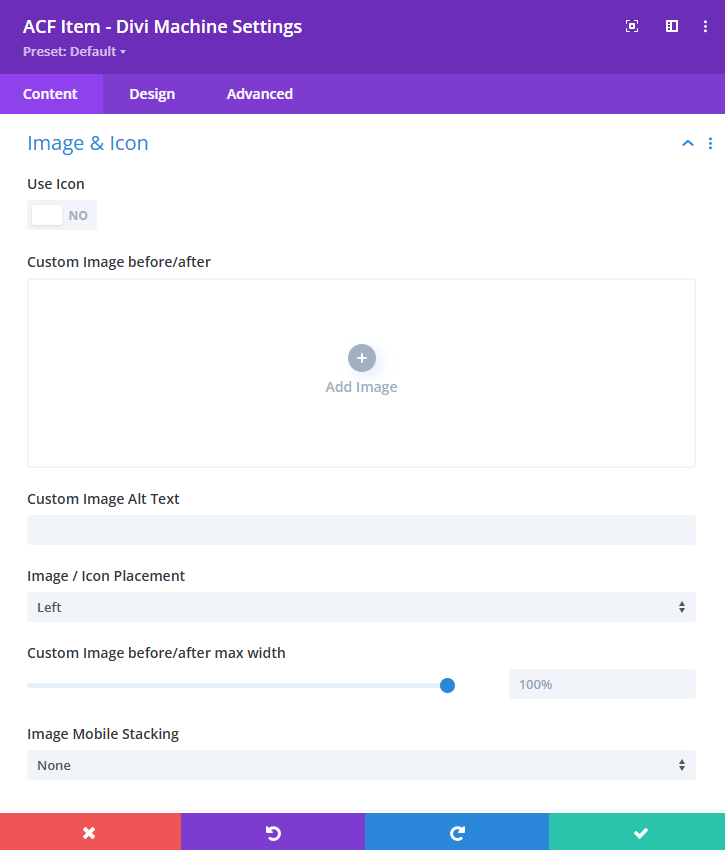
Task: Open the Image & Icon section options menu
Action: point(710,143)
